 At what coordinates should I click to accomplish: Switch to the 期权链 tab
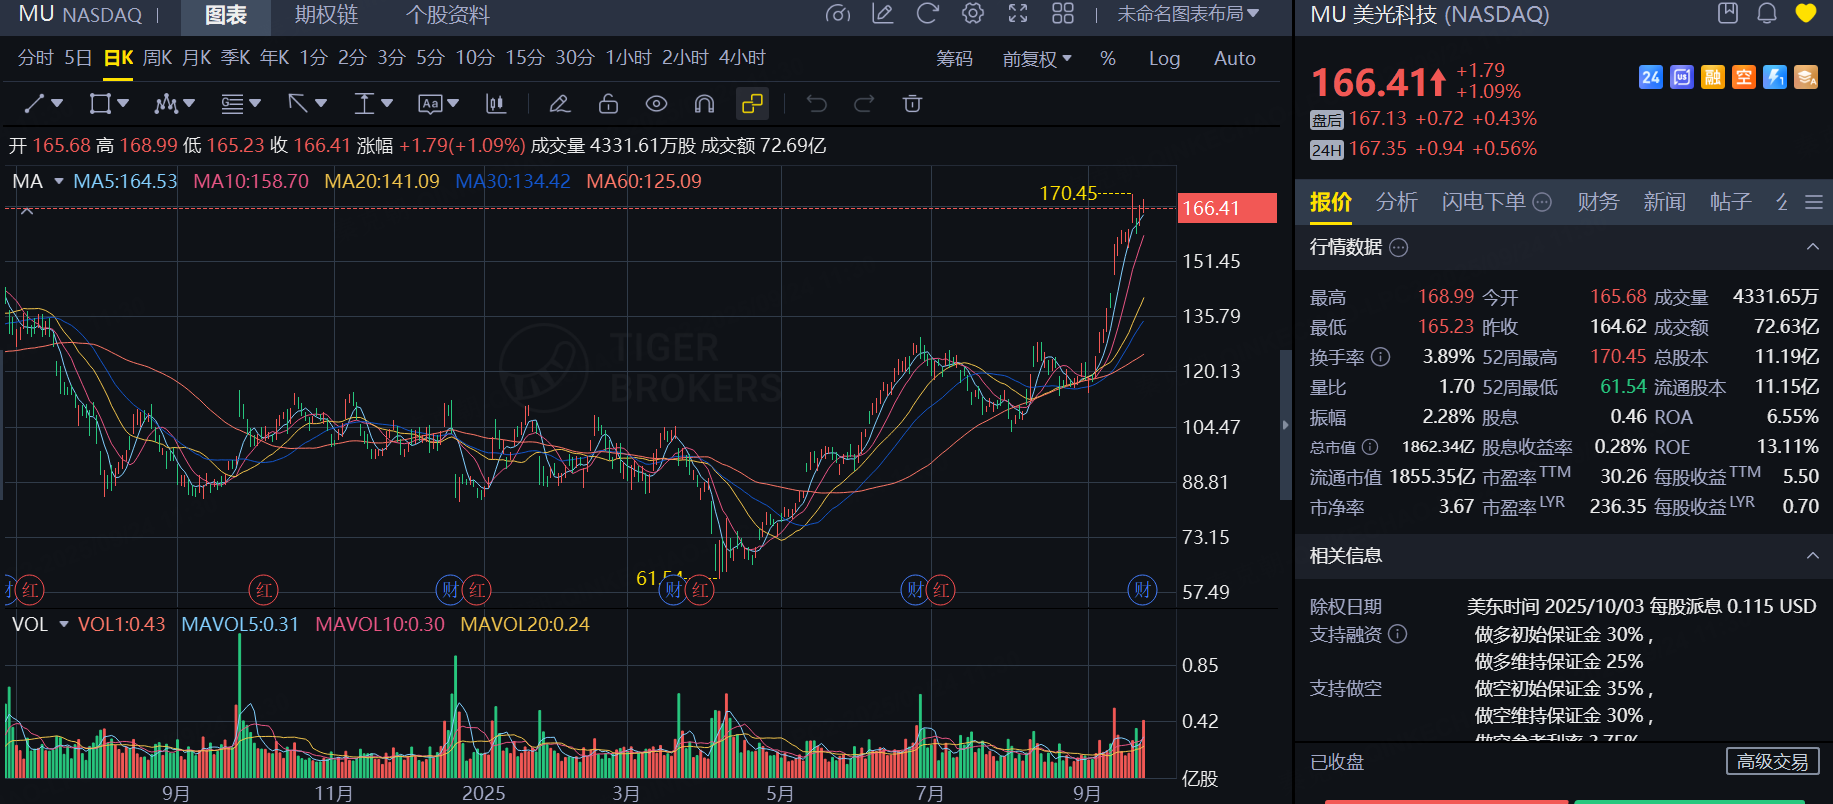(326, 15)
